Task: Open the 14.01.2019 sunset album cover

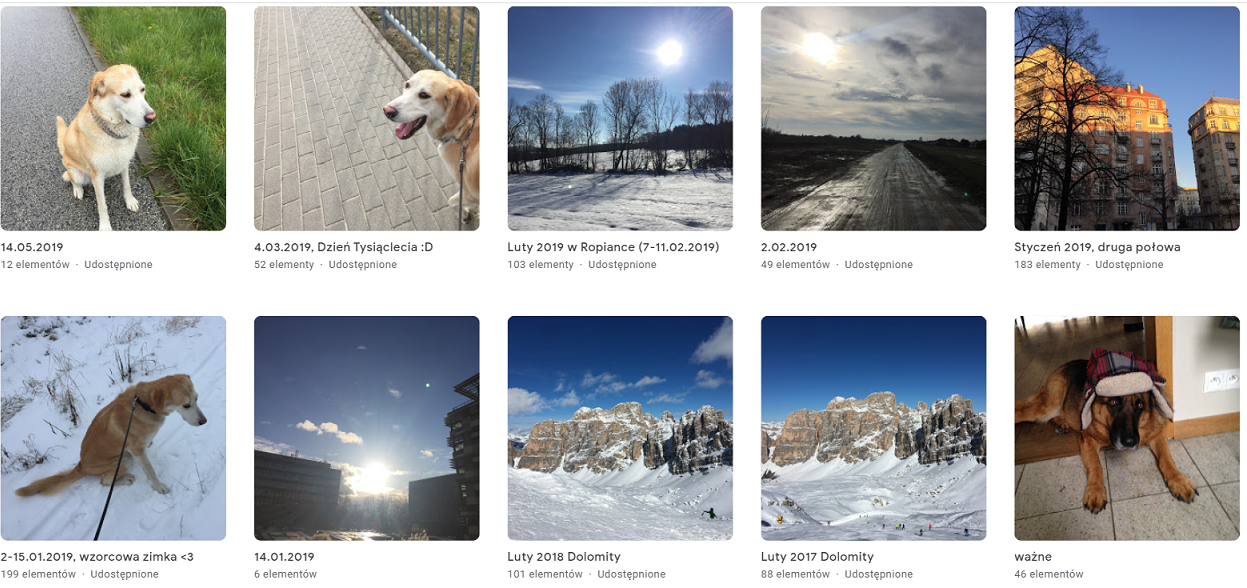Action: pos(367,428)
